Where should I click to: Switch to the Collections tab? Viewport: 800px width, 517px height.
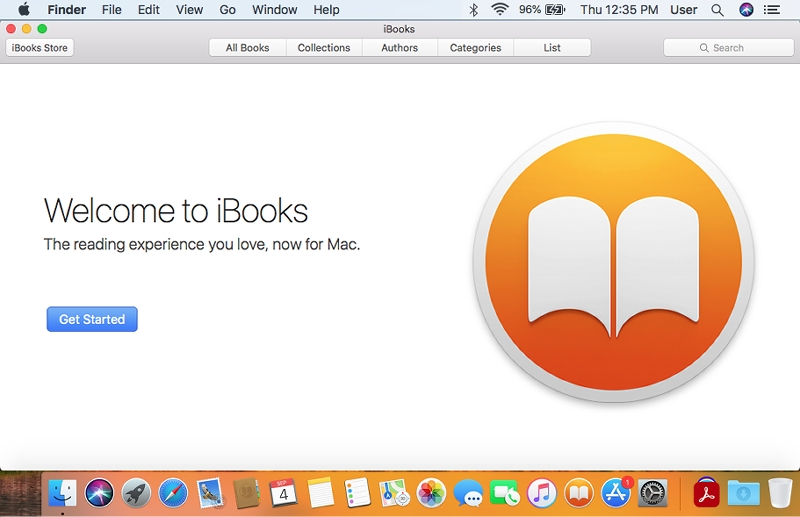pyautogui.click(x=324, y=47)
